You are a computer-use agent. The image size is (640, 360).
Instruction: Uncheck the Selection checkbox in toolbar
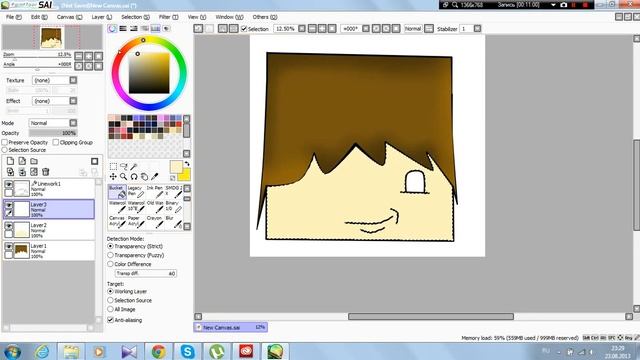[244, 29]
